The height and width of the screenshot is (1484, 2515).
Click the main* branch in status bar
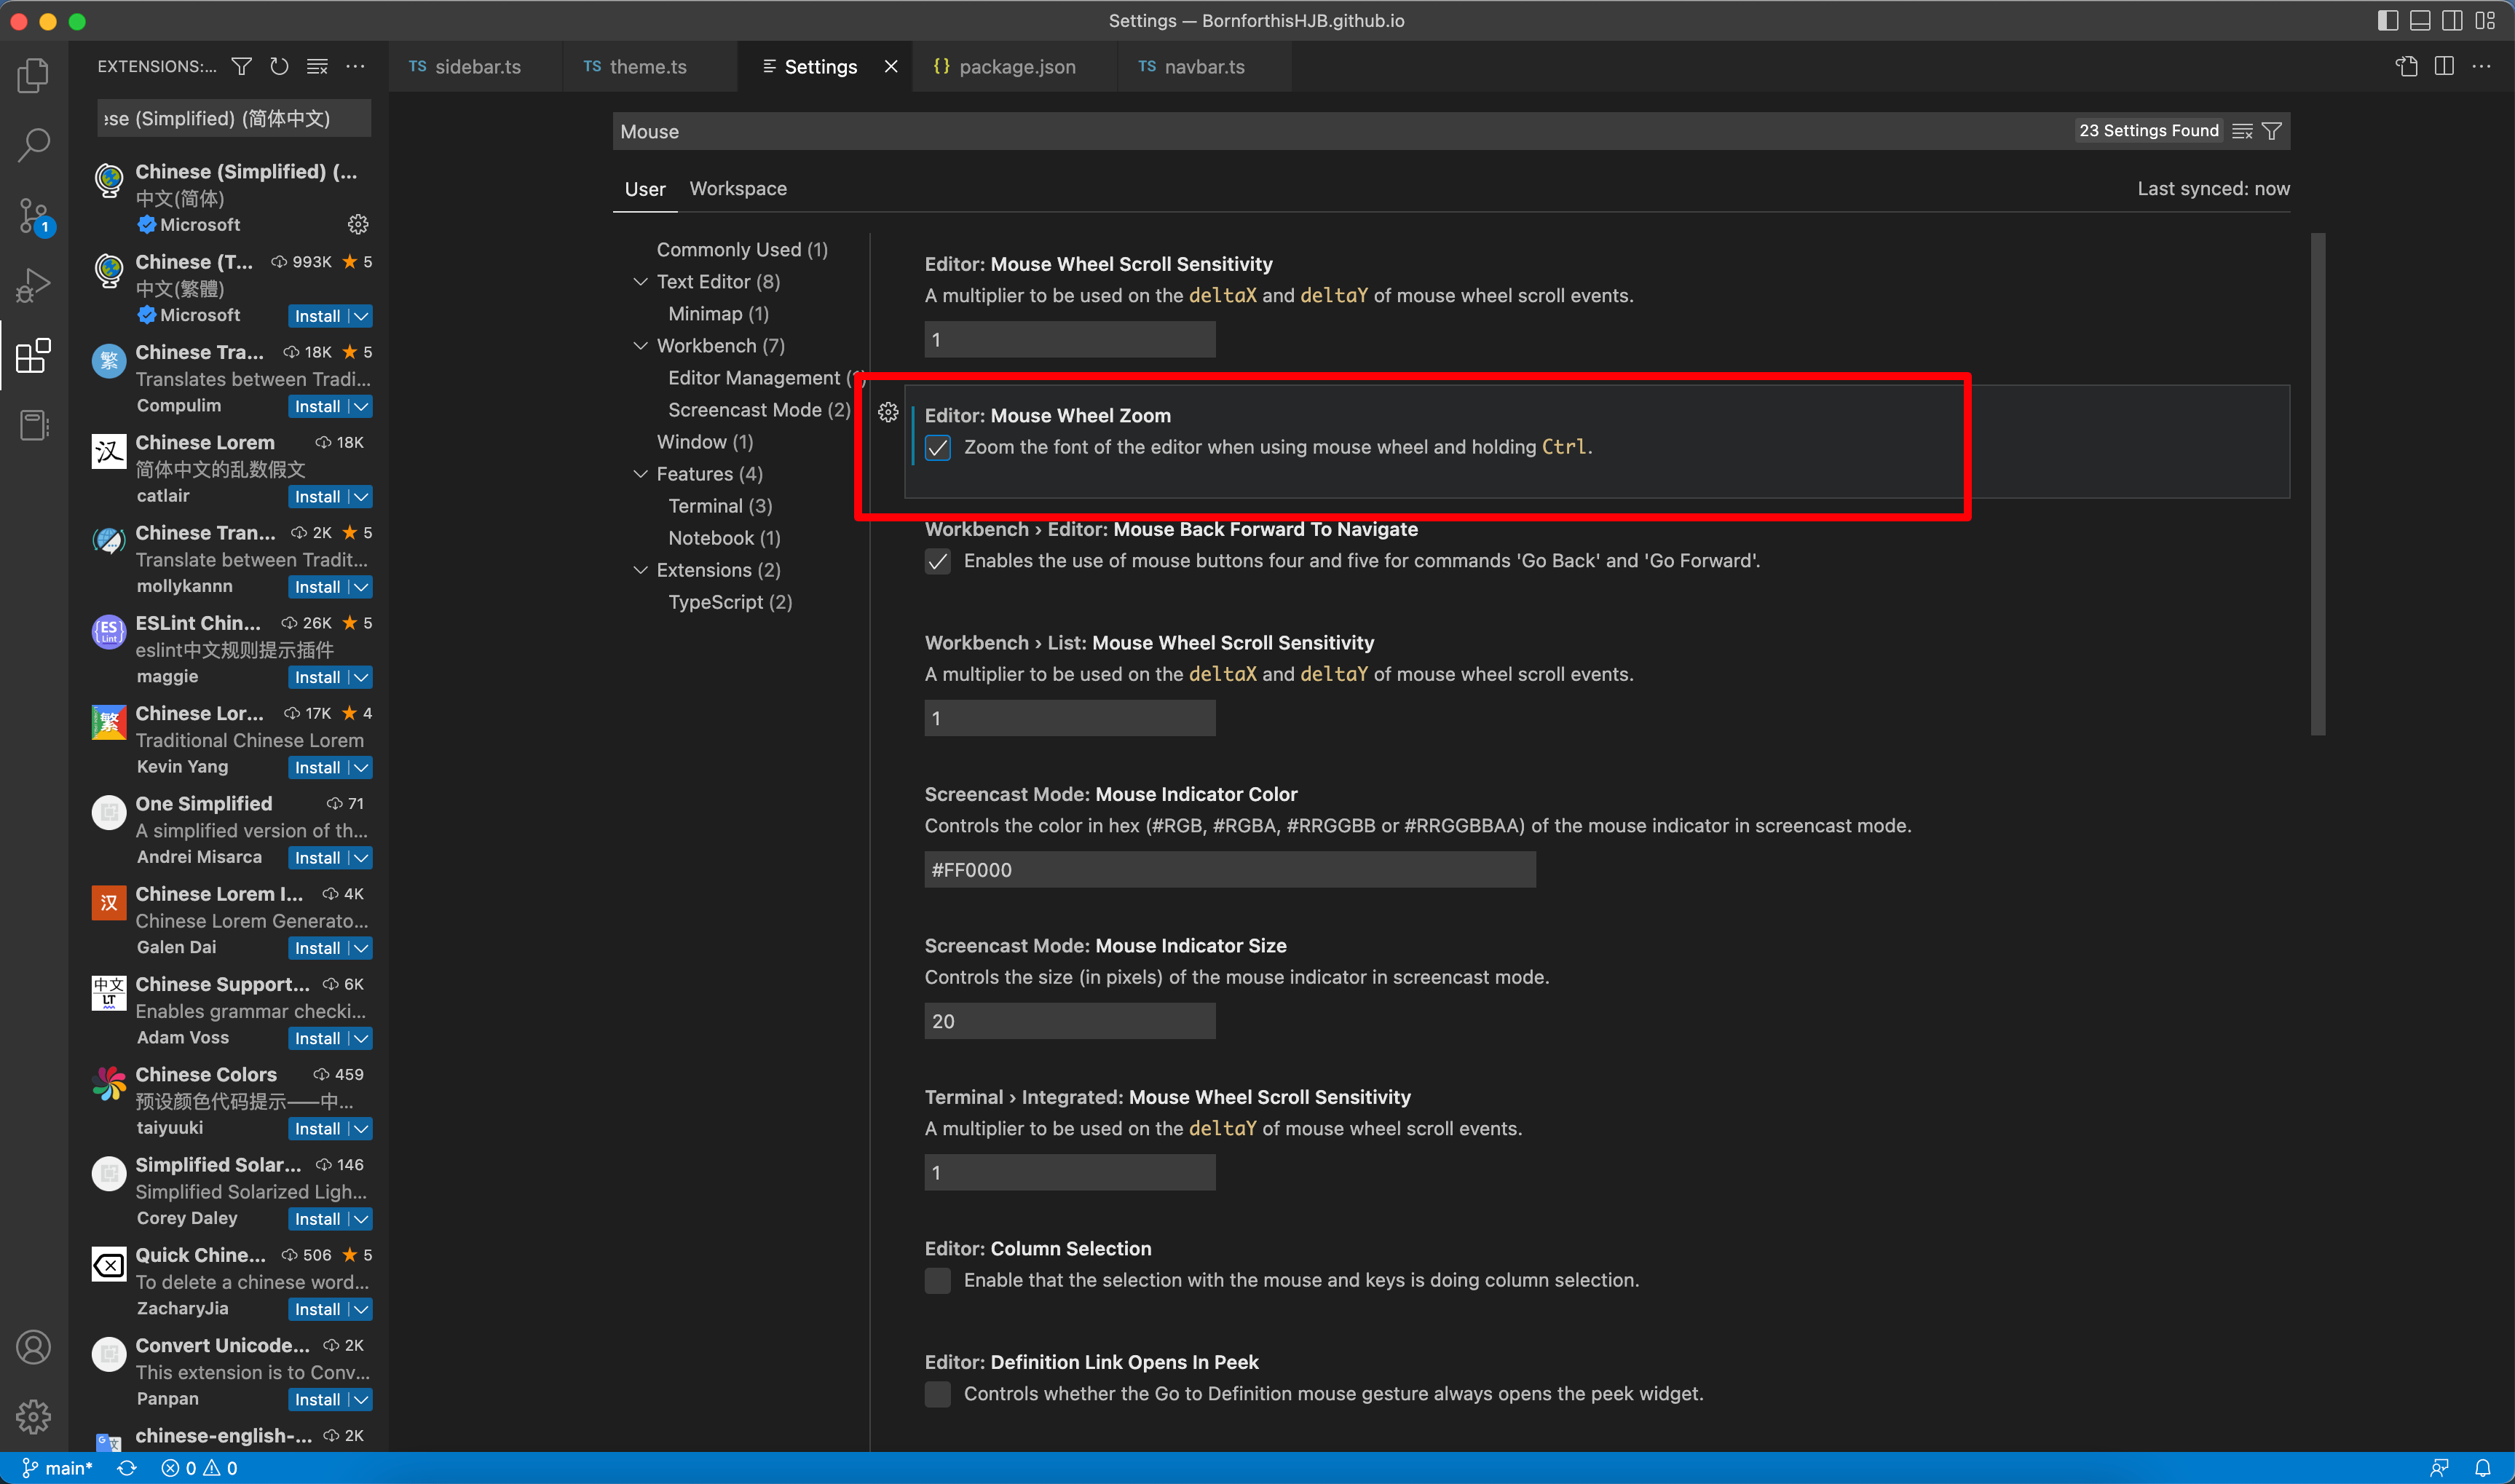coord(58,1468)
